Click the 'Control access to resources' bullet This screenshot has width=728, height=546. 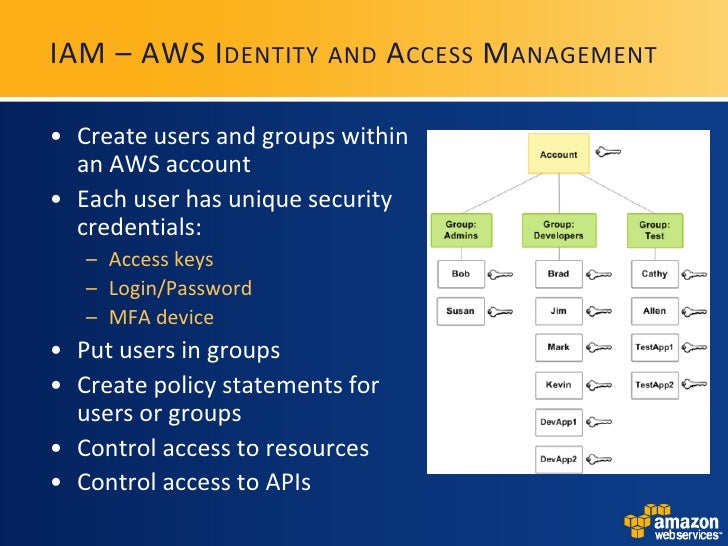click(x=223, y=448)
